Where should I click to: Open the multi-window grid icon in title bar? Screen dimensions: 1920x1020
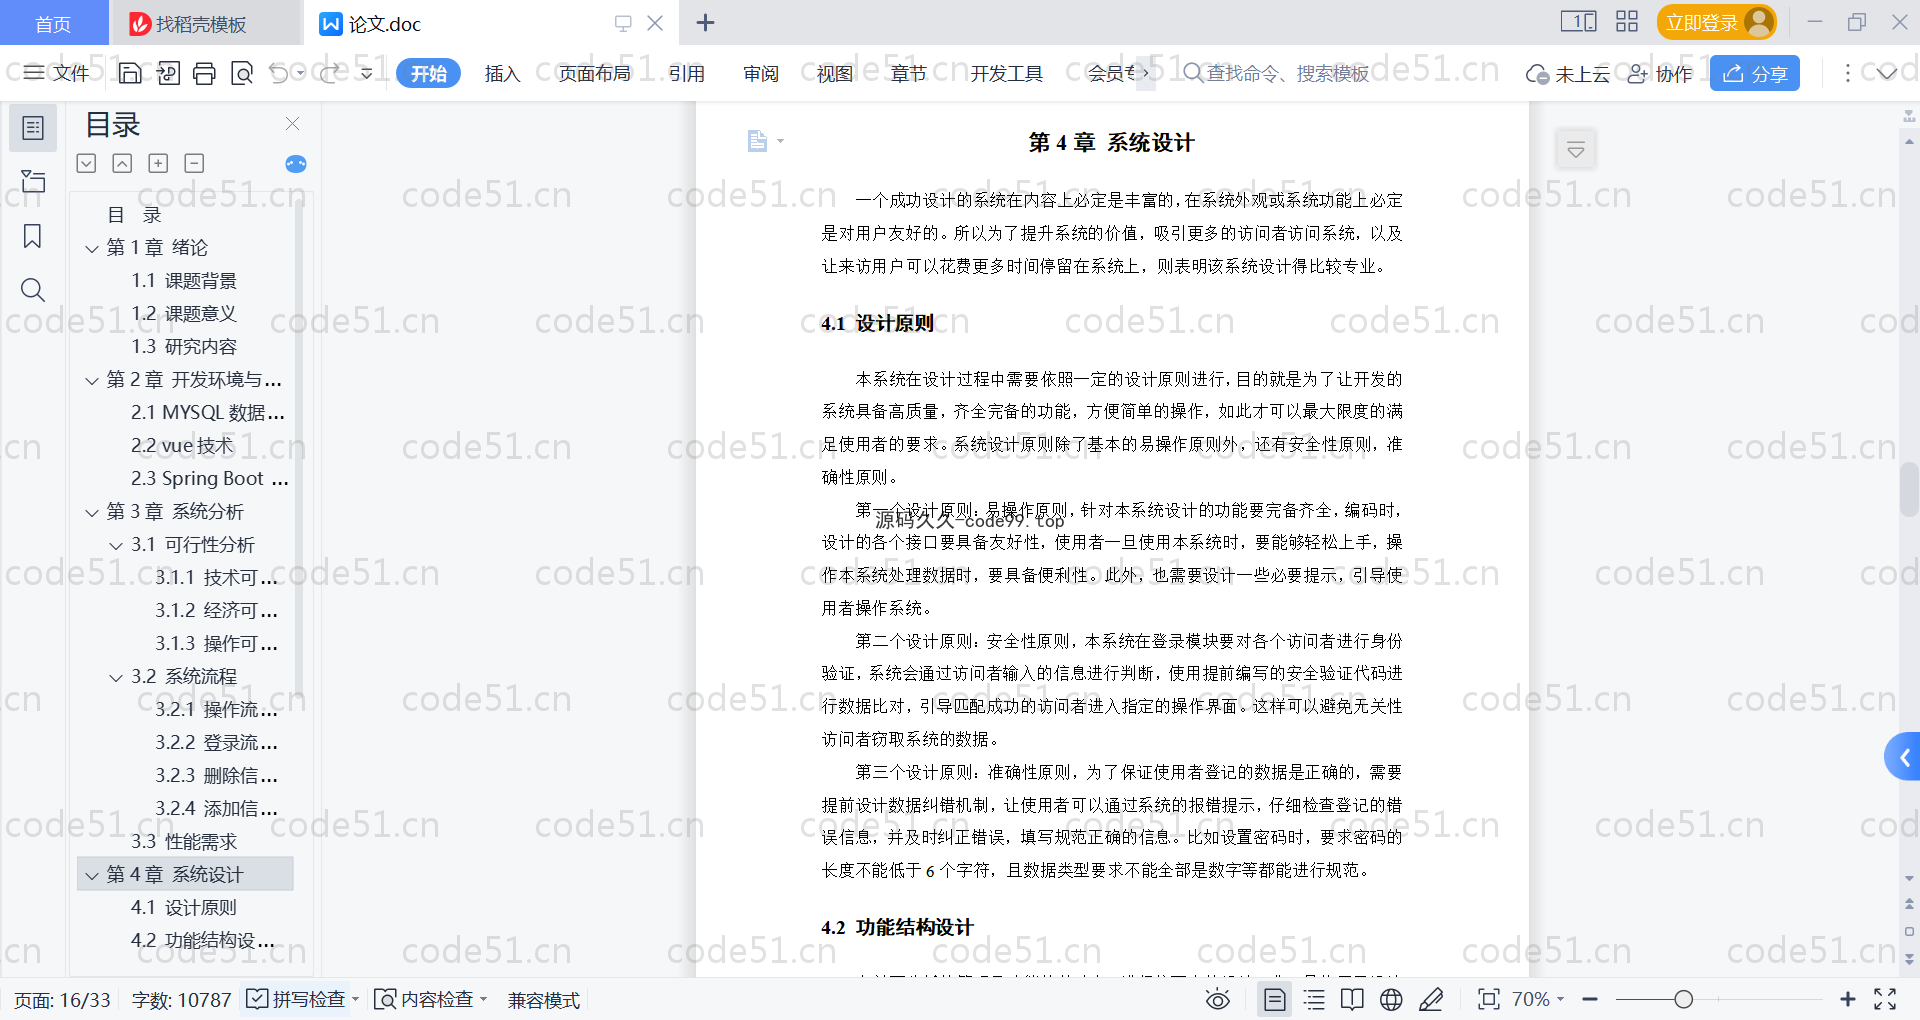(x=1627, y=22)
